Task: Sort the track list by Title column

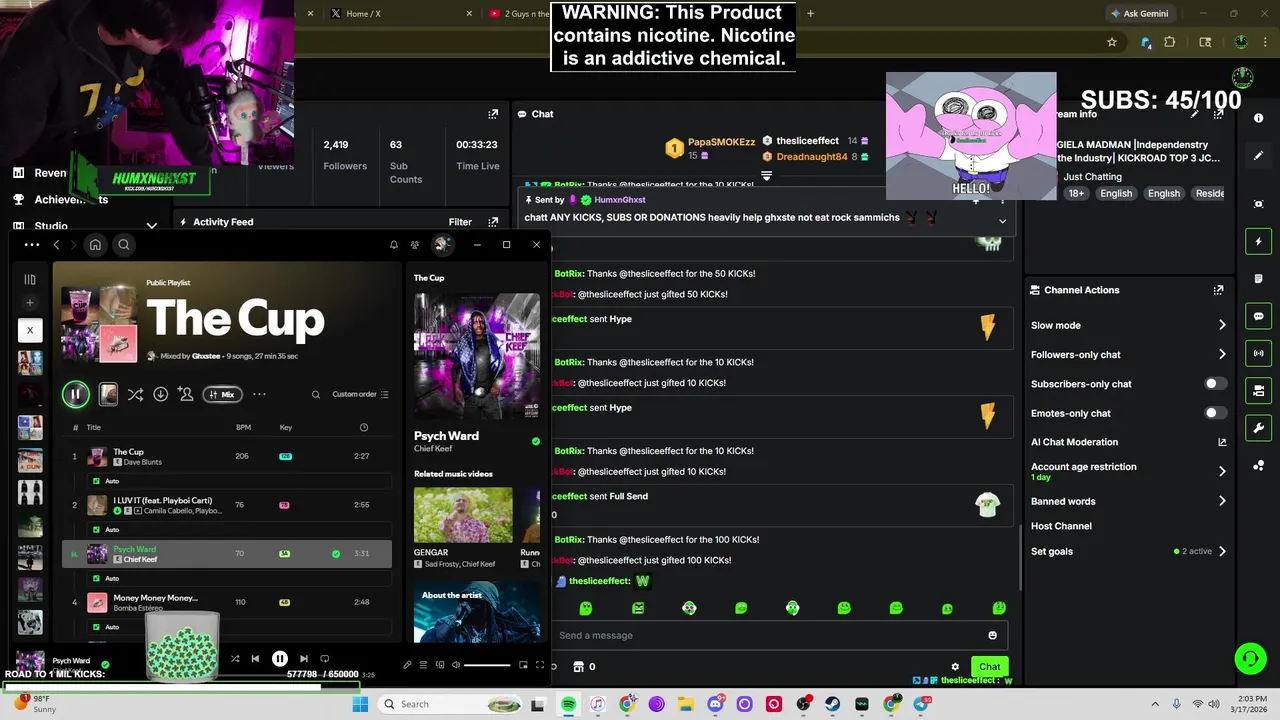Action: pyautogui.click(x=93, y=427)
